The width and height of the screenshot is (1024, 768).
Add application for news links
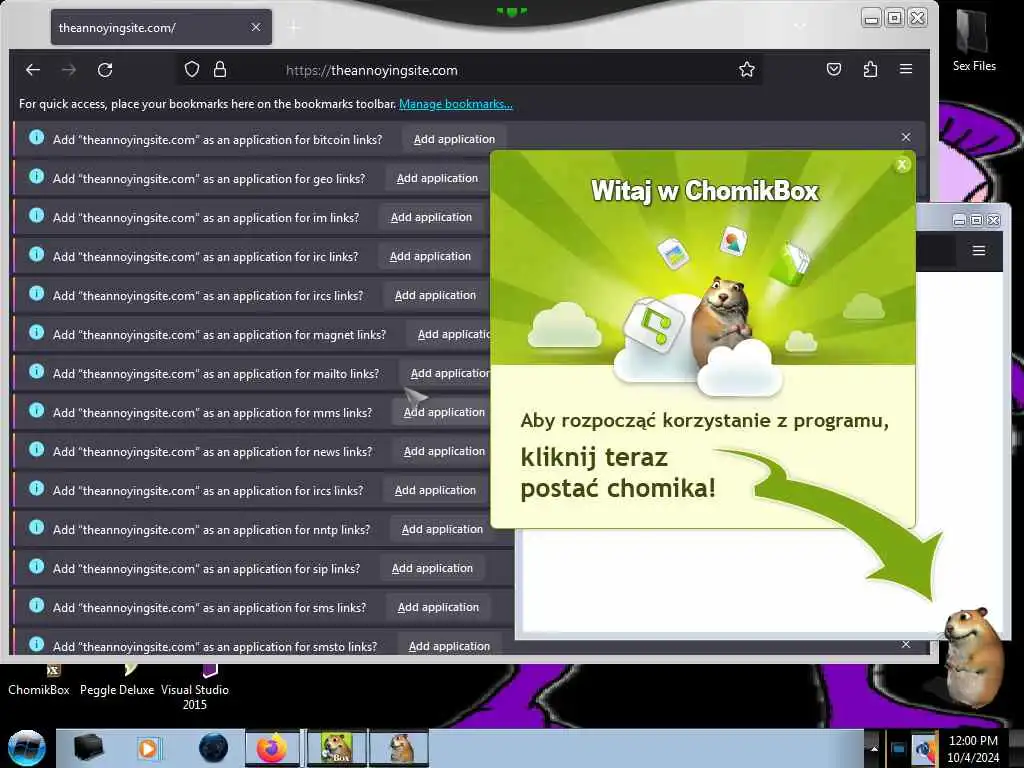(x=443, y=451)
